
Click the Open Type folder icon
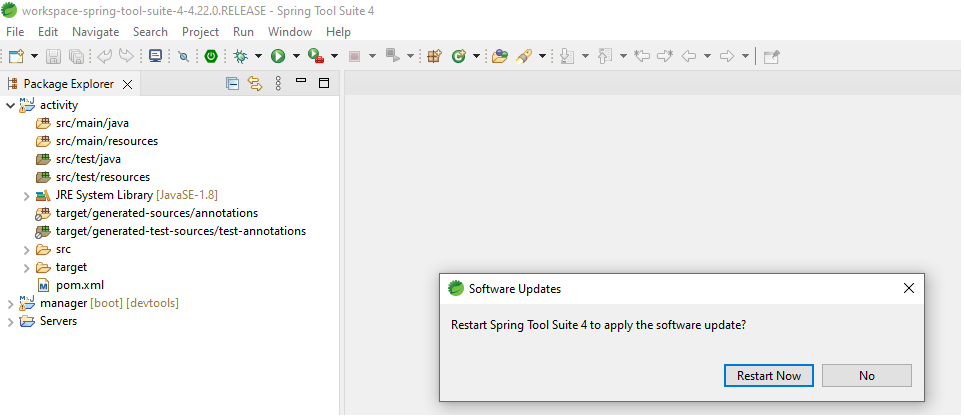click(500, 56)
